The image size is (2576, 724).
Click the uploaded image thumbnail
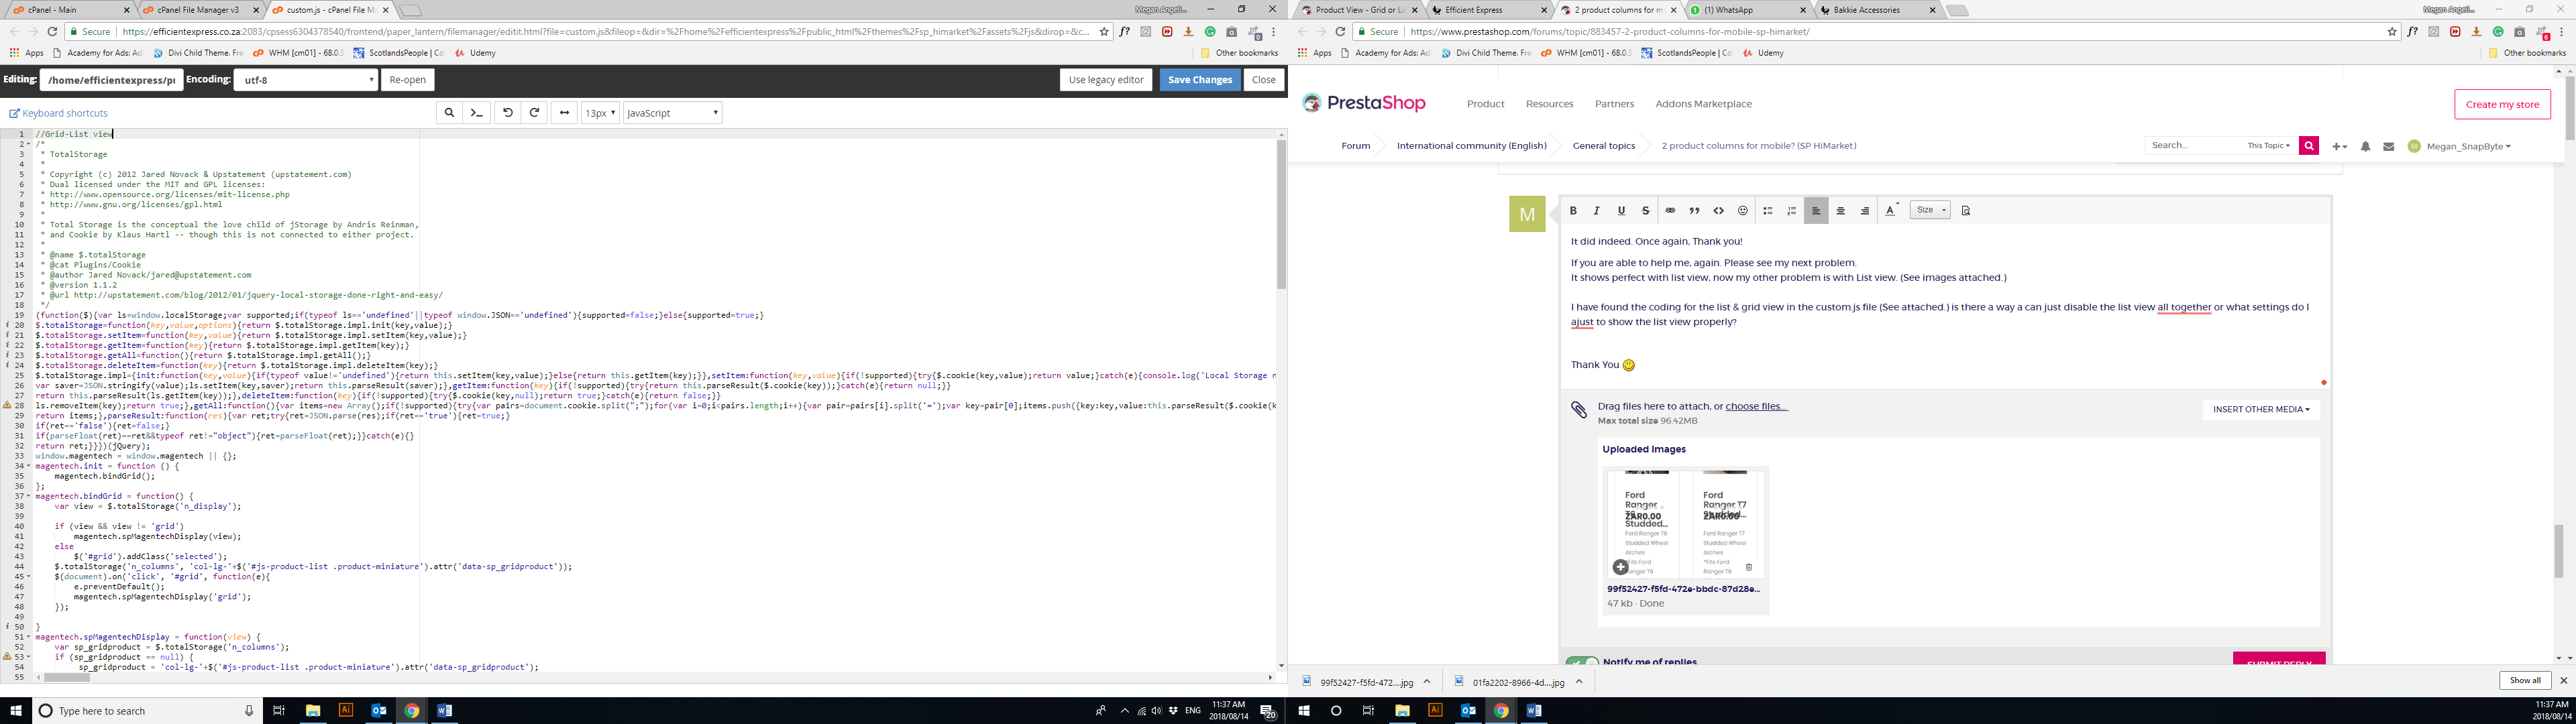coord(1683,524)
